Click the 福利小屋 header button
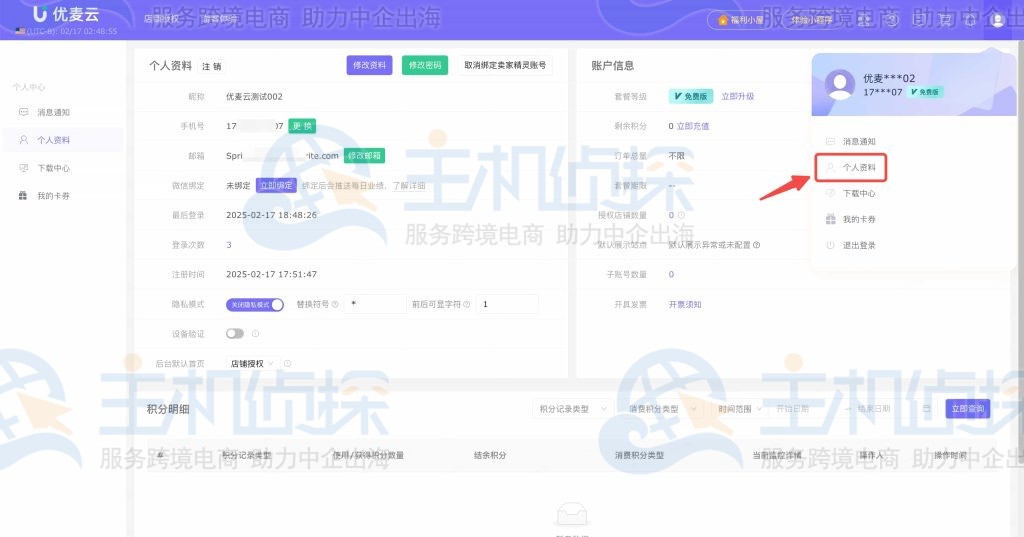The image size is (1024, 537). [x=741, y=20]
